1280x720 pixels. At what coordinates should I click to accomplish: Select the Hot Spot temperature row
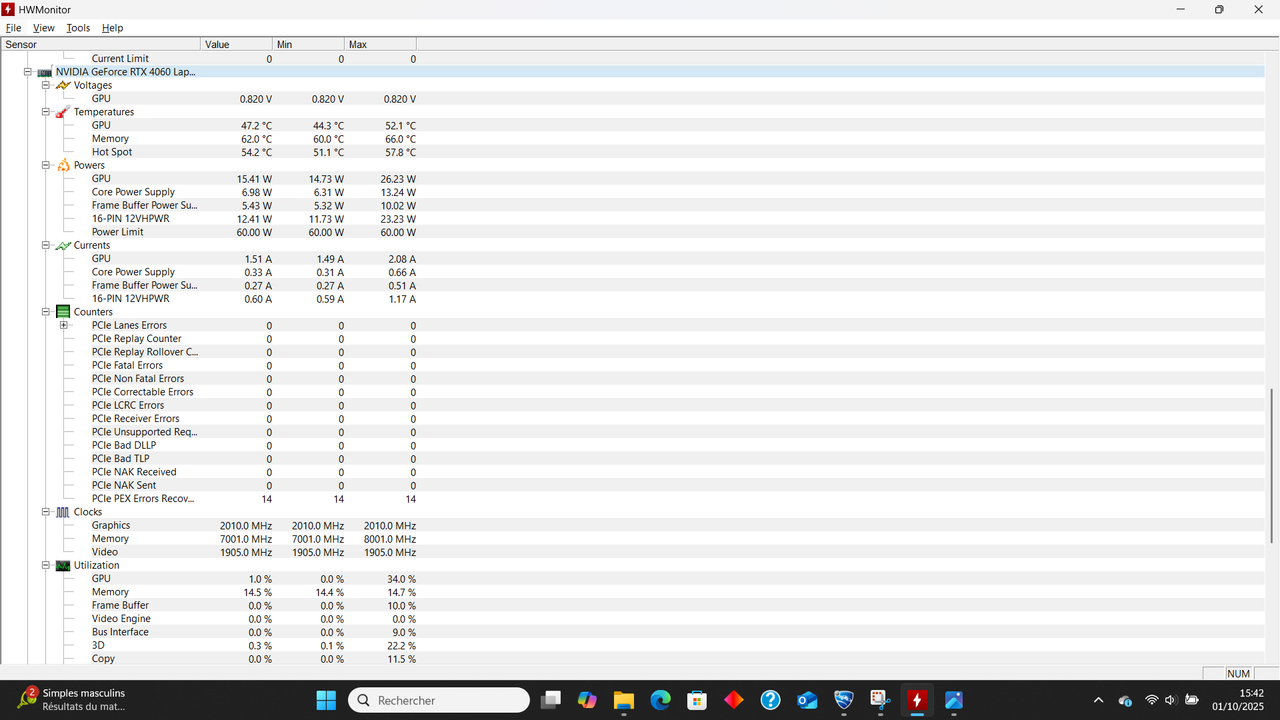pyautogui.click(x=632, y=152)
